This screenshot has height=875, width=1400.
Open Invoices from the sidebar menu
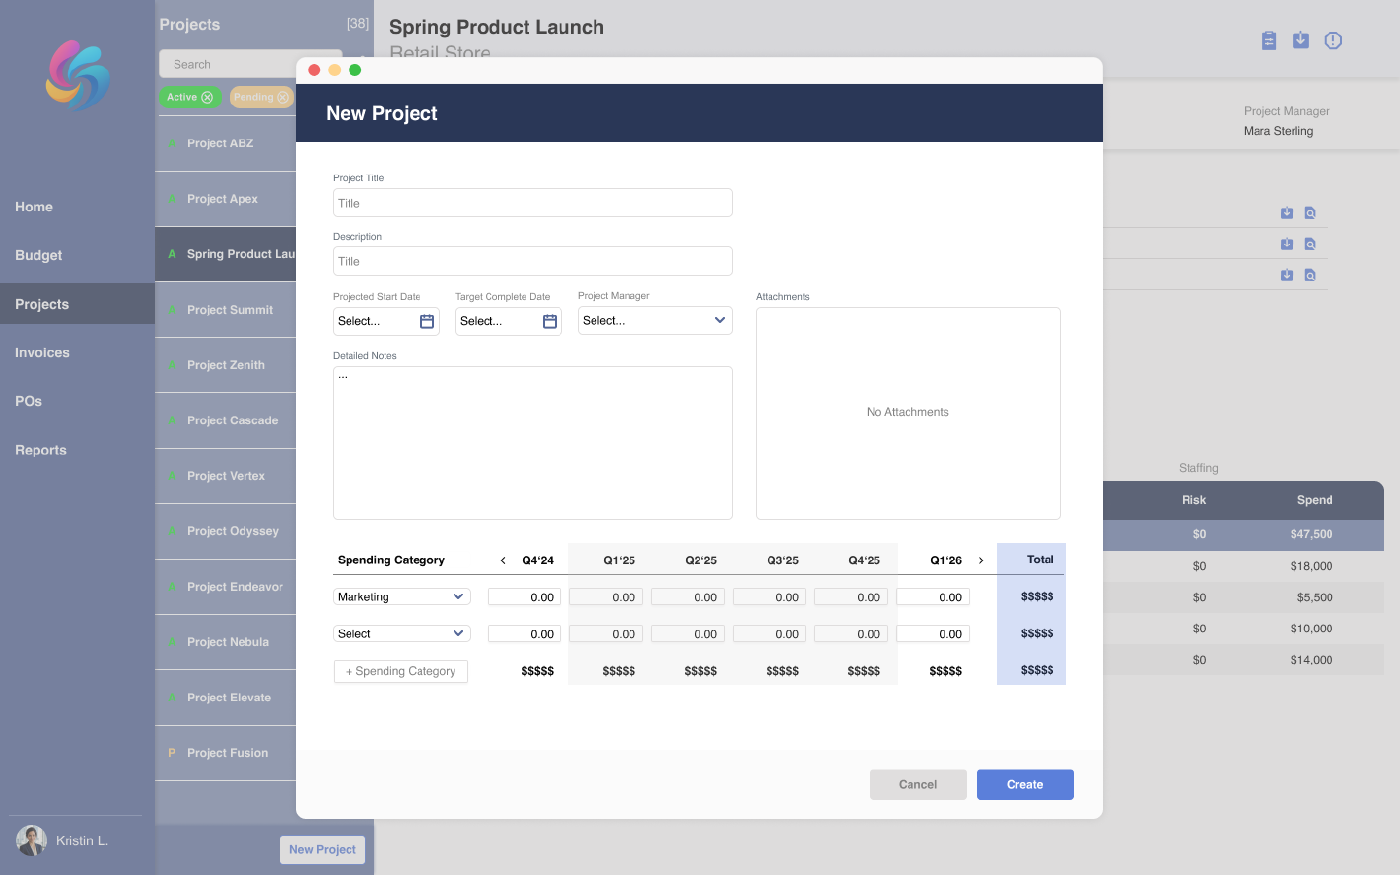pos(42,353)
